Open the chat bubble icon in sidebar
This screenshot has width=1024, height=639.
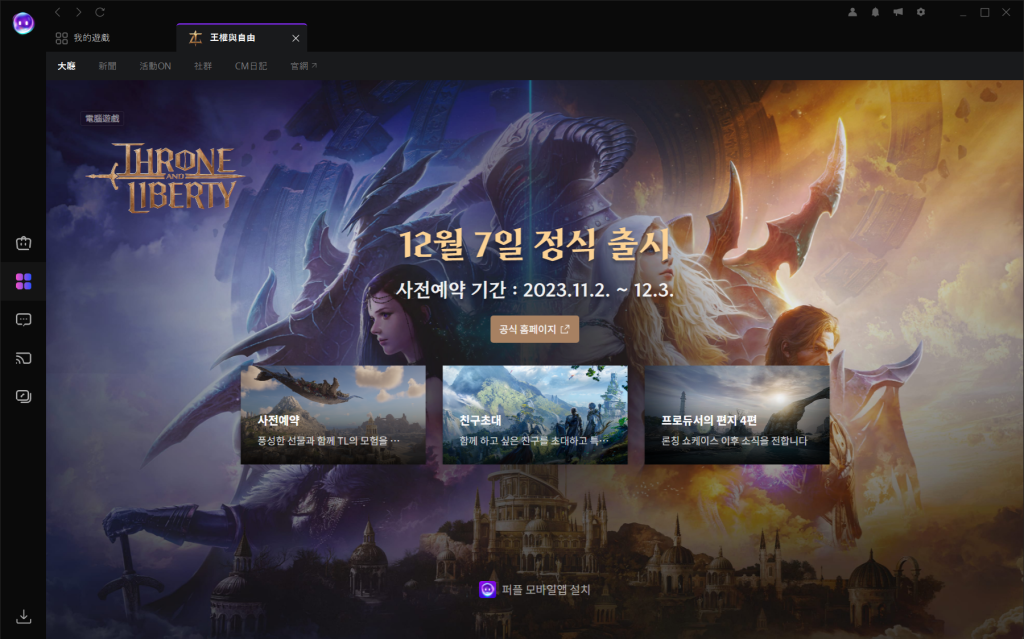23,320
